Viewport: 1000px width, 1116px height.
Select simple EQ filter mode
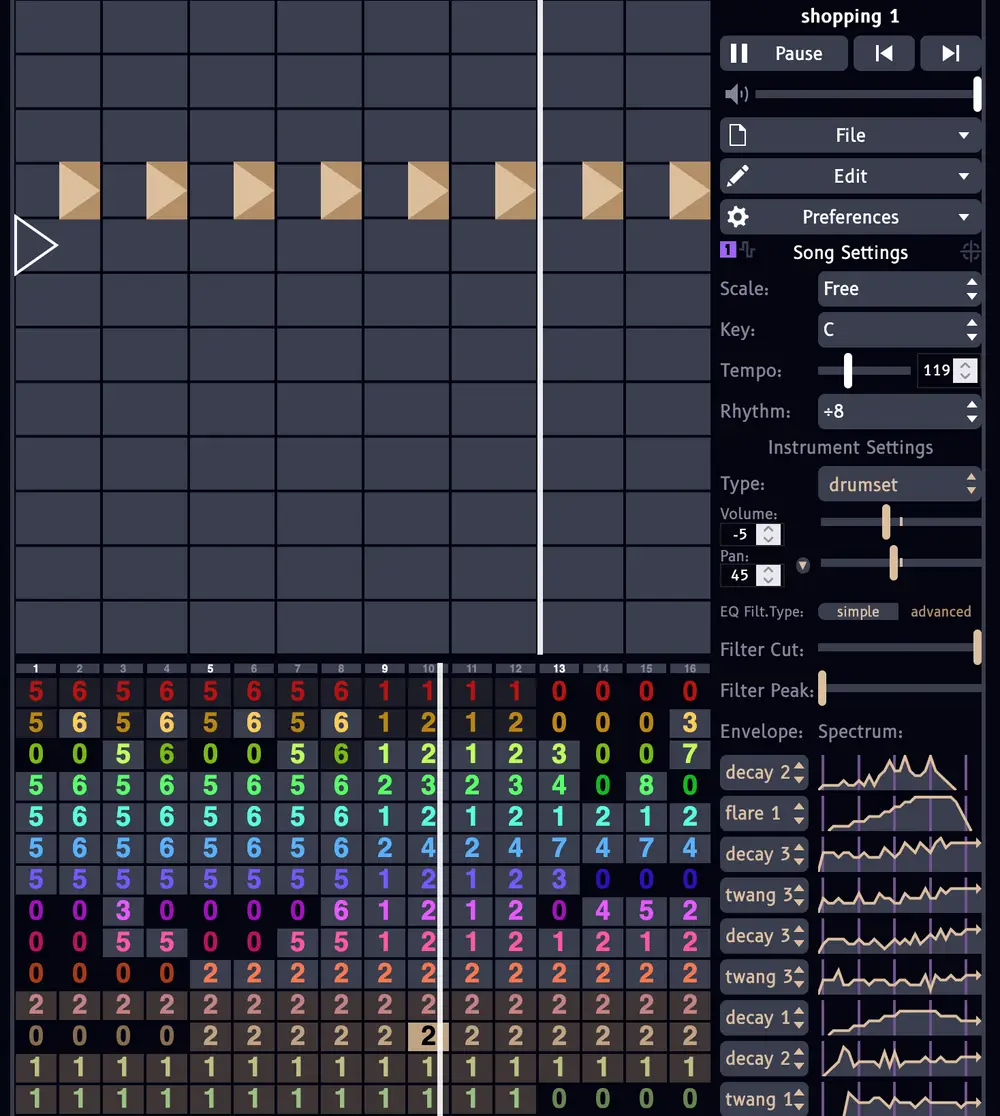pyautogui.click(x=858, y=611)
